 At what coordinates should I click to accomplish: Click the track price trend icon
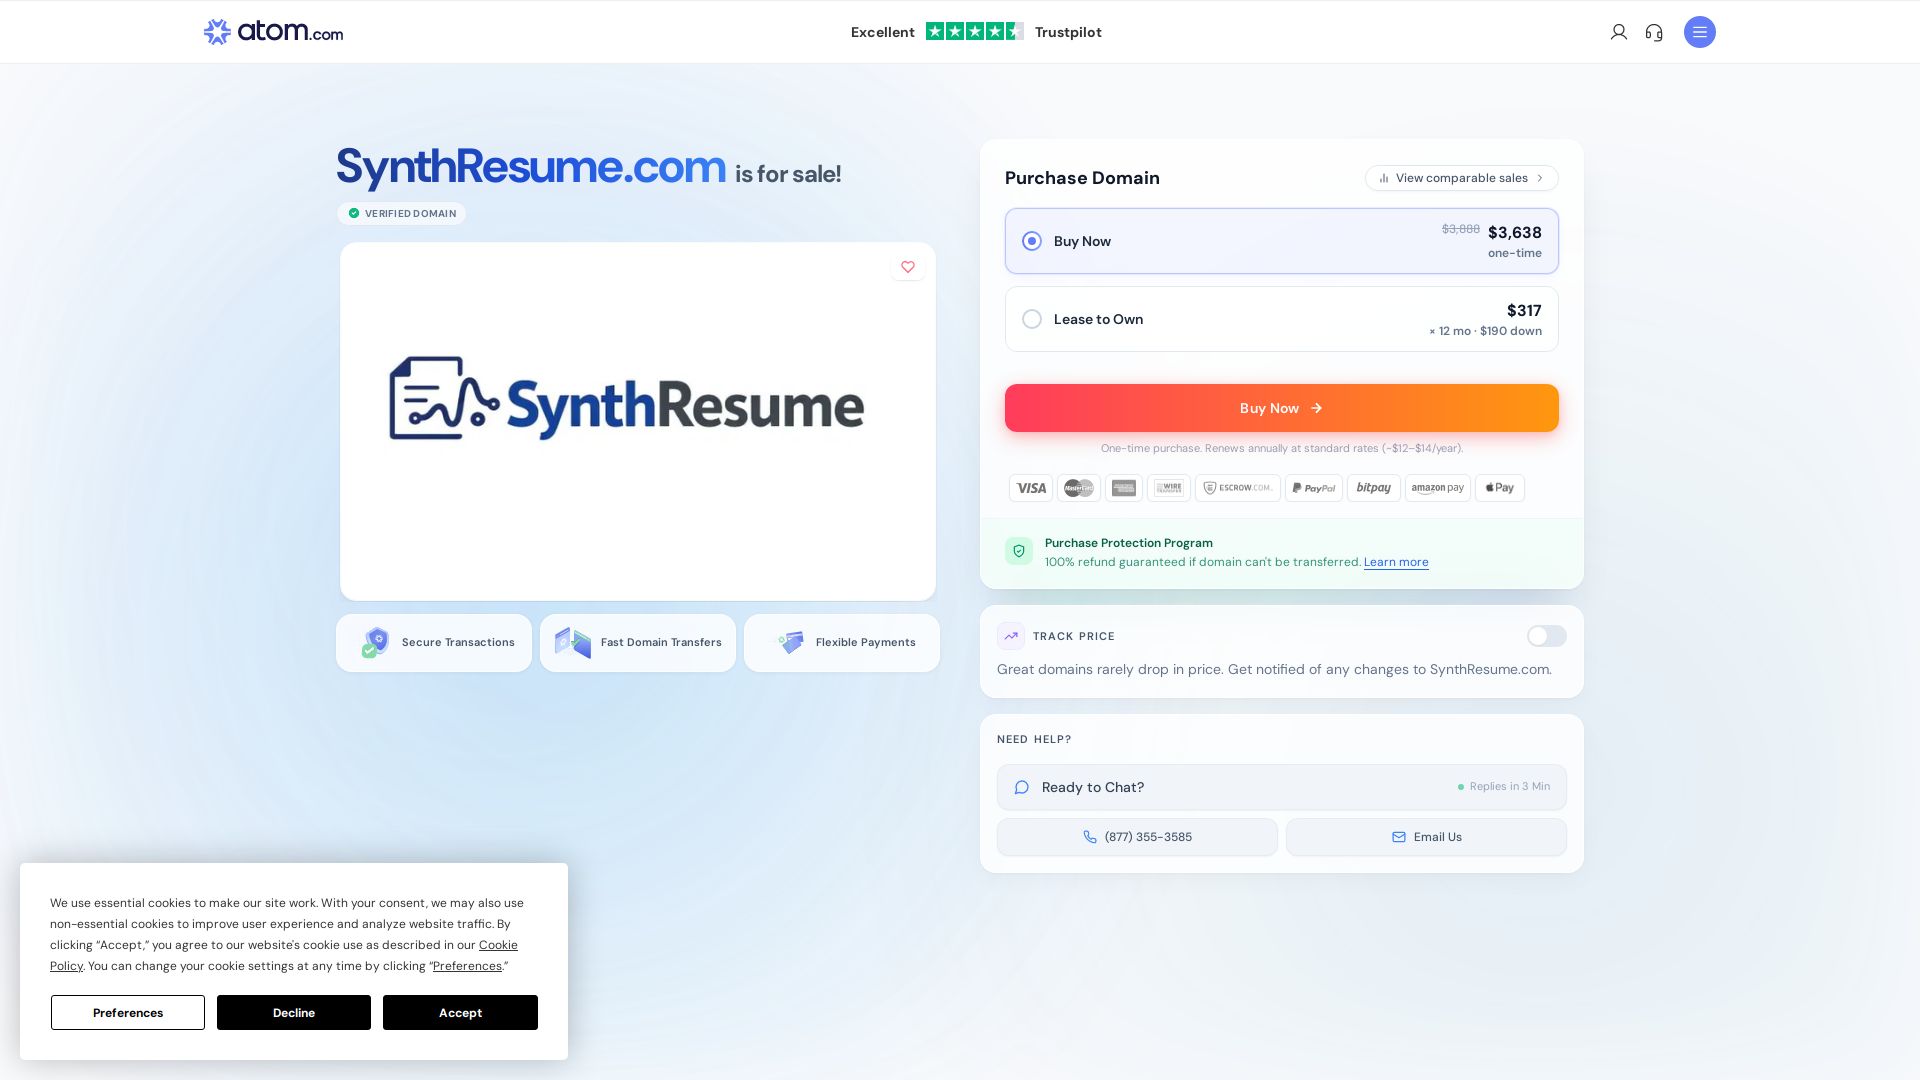1011,636
